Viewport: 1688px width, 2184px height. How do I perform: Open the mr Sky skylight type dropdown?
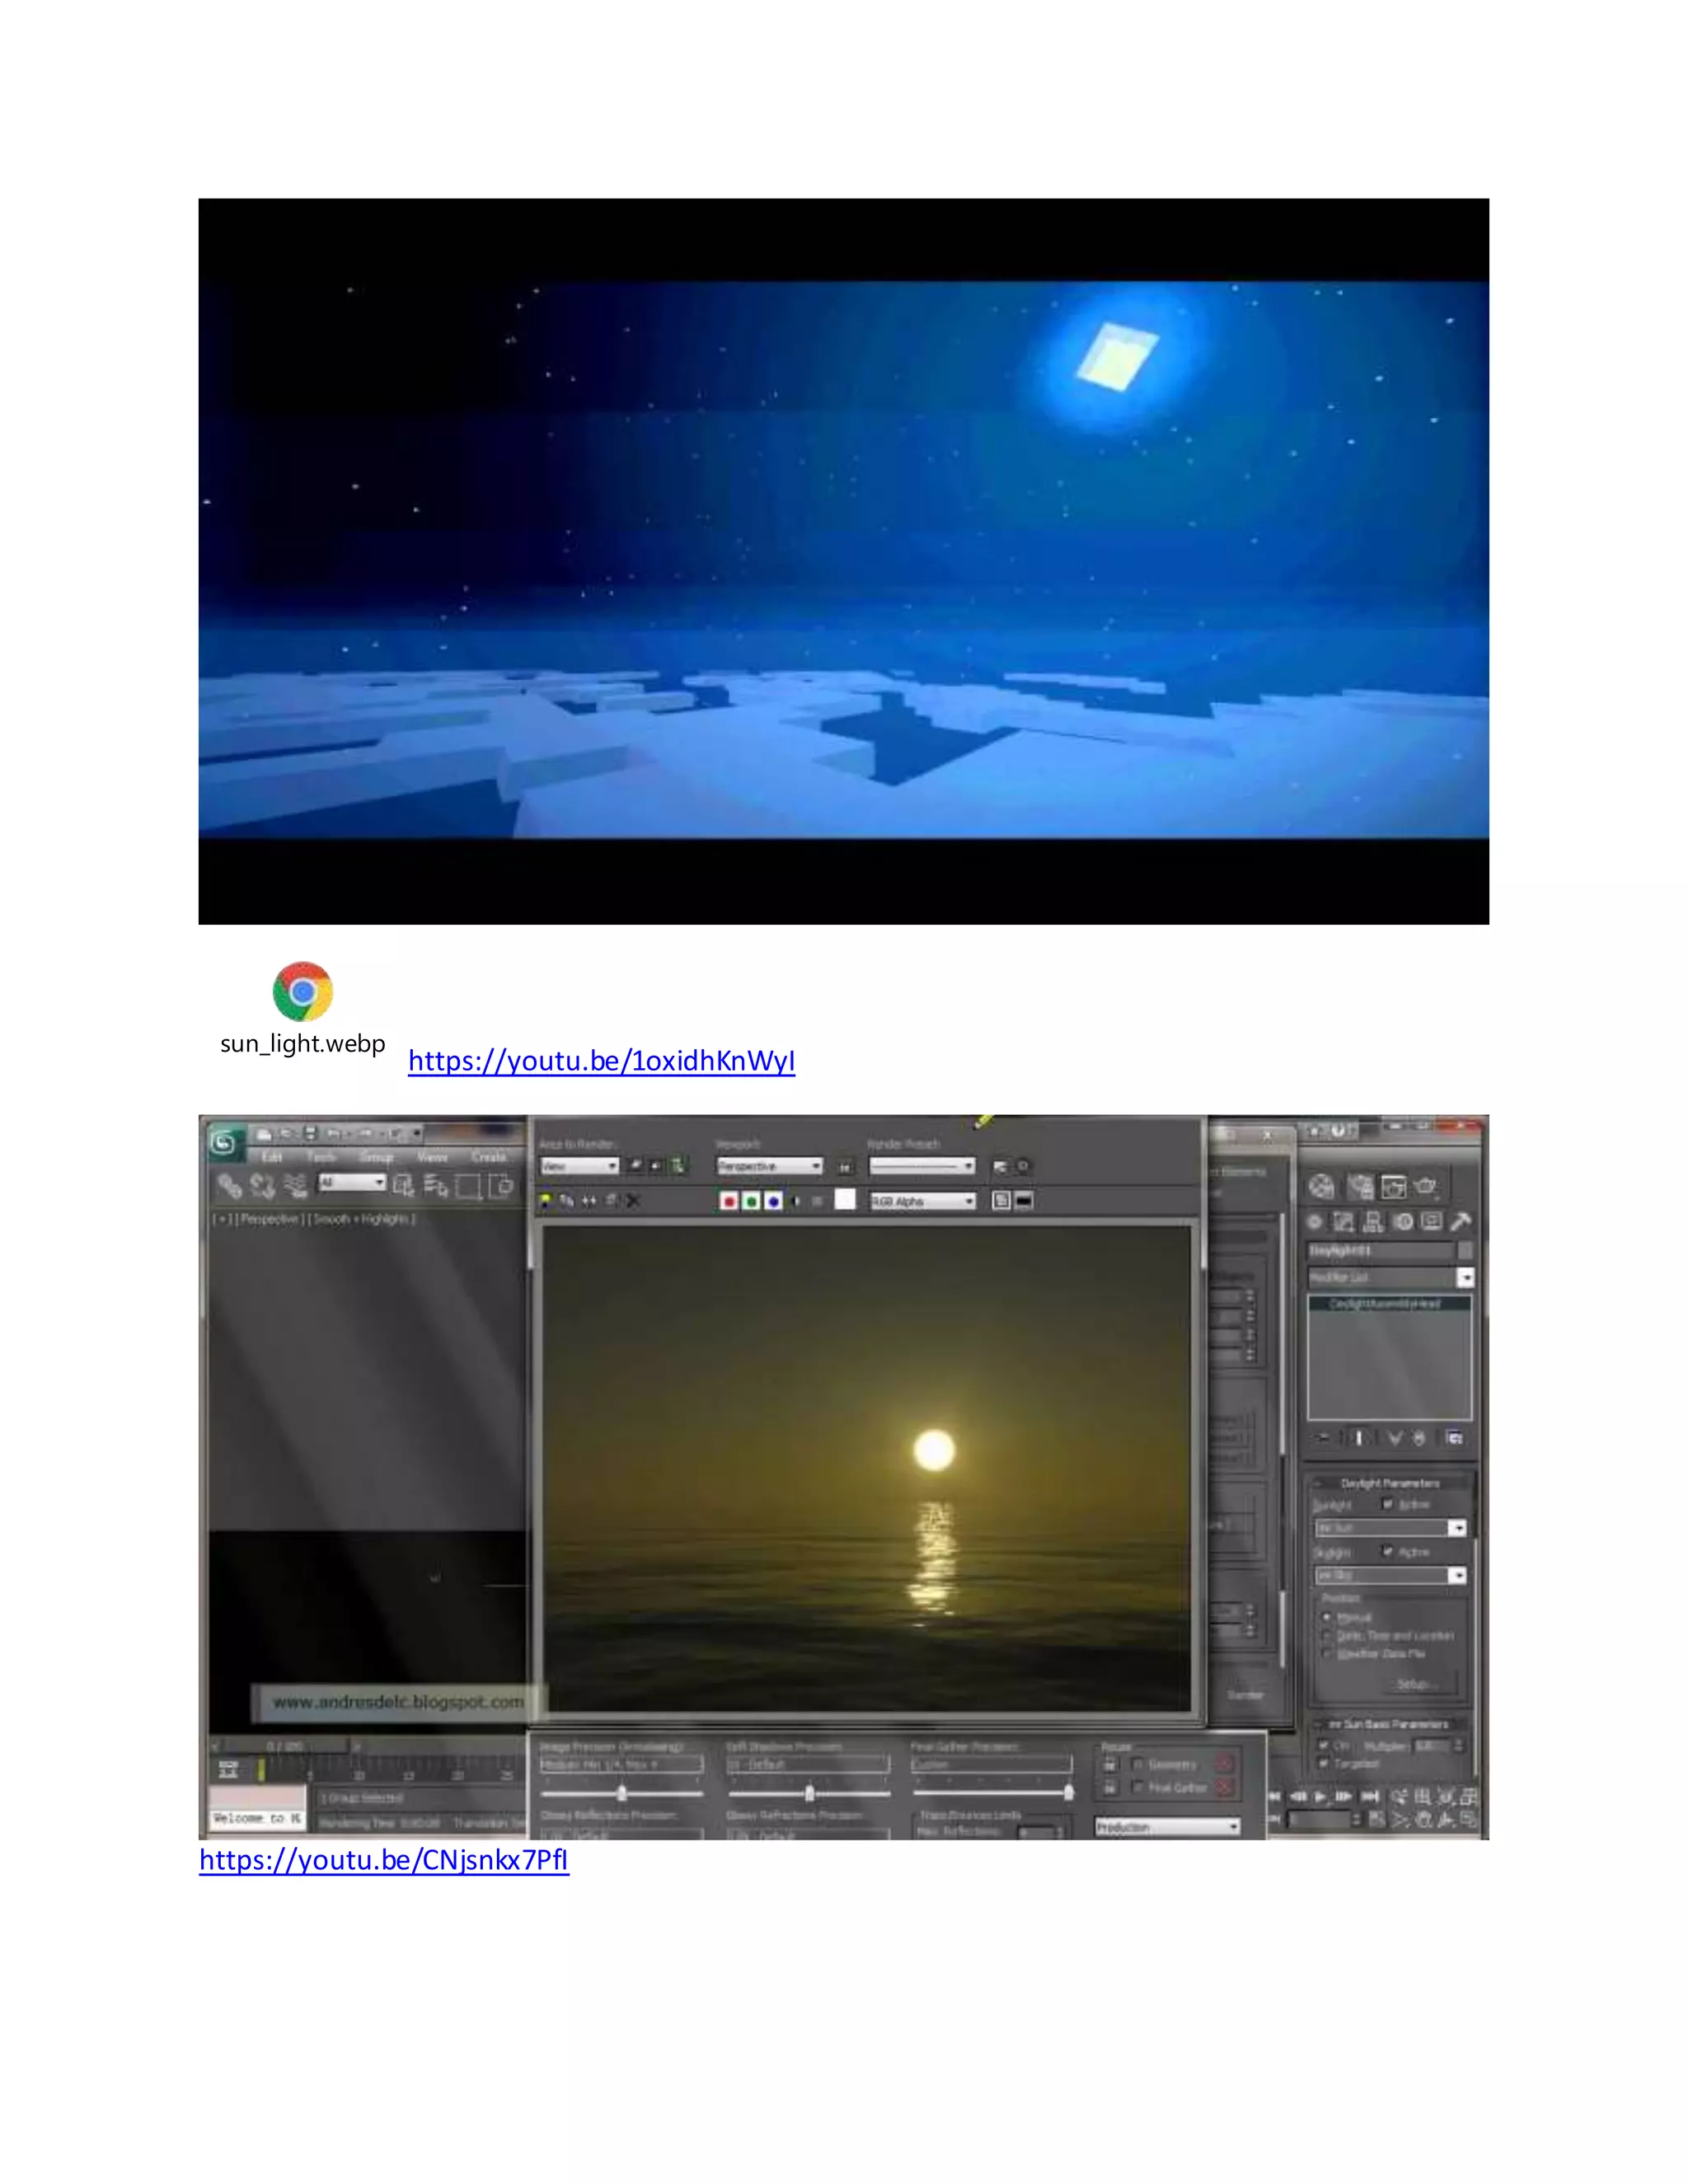[1390, 1576]
